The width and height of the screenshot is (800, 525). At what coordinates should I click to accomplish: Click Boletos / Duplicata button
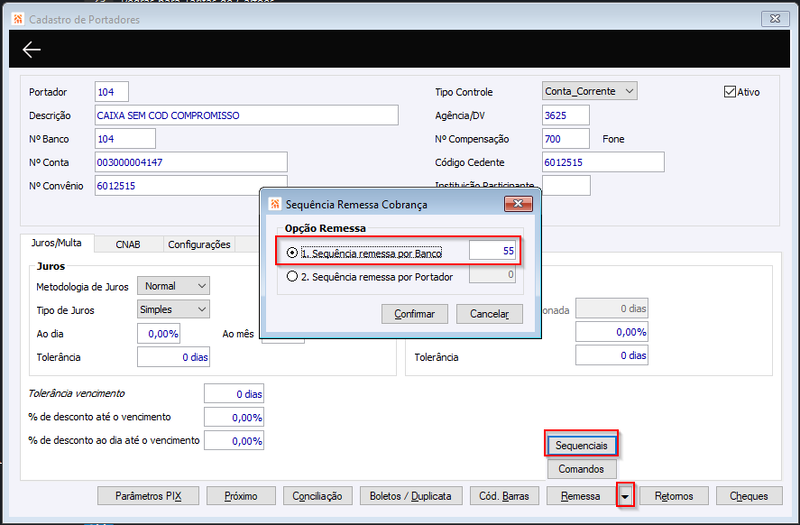click(x=411, y=496)
